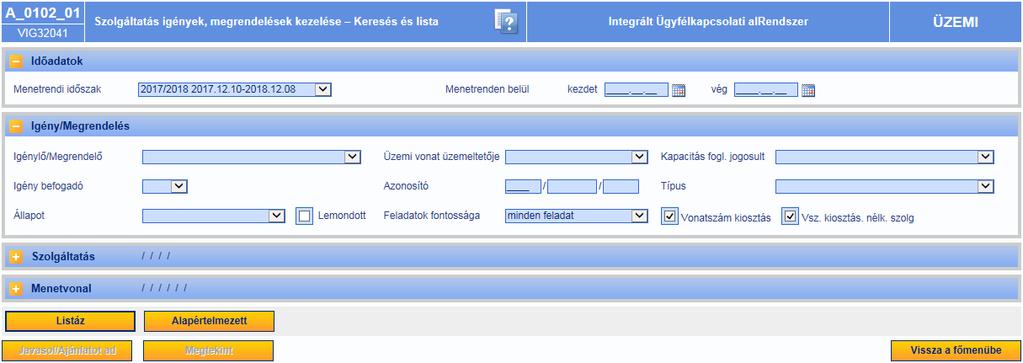
Task: Open Feladatok fontossága dropdown
Action: click(x=576, y=215)
